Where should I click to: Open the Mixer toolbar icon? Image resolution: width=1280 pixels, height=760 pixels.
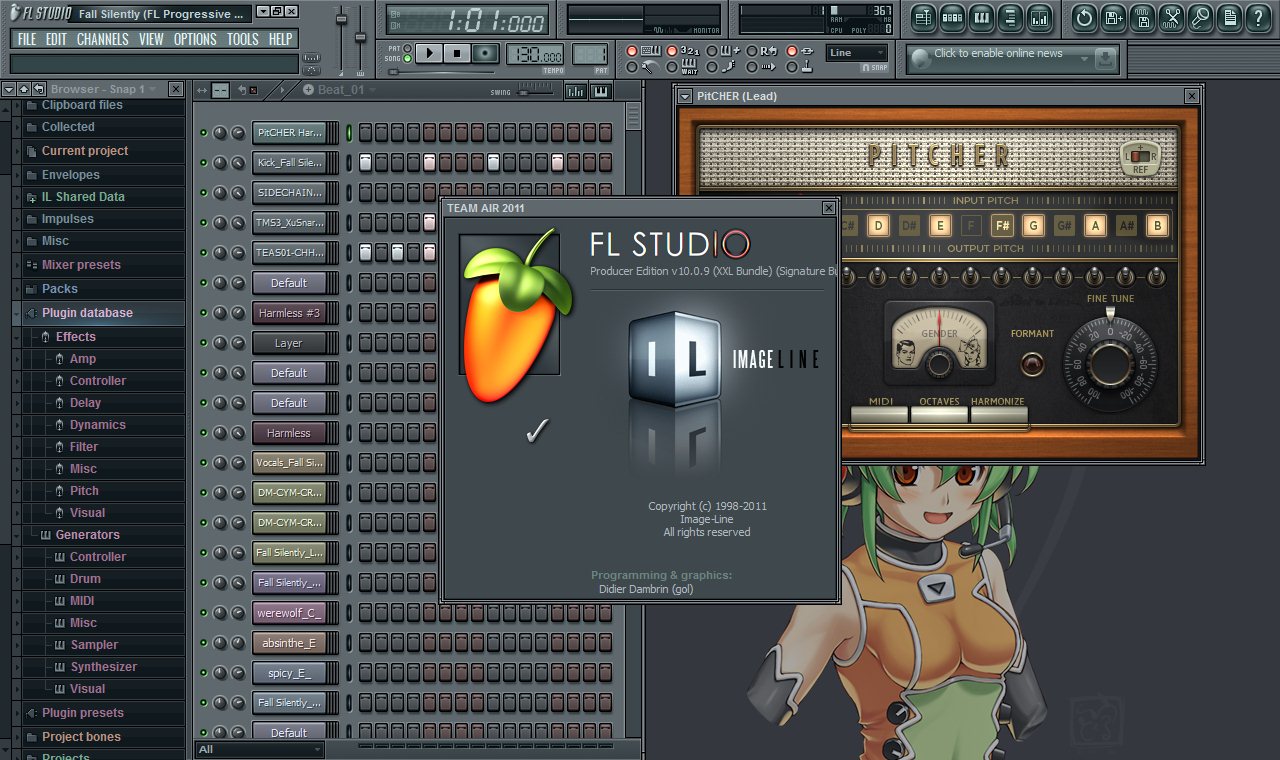tap(1039, 17)
